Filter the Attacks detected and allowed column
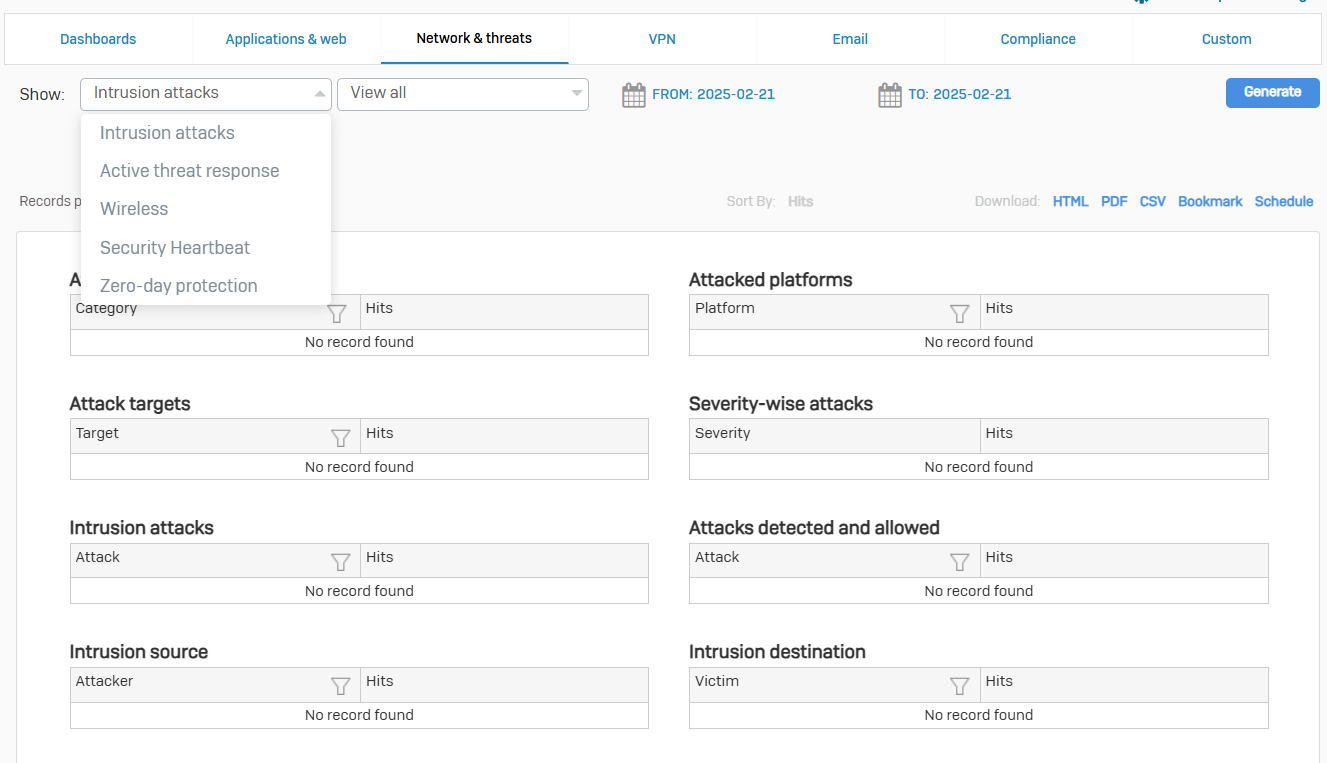Viewport: 1327px width, 763px height. [x=959, y=562]
